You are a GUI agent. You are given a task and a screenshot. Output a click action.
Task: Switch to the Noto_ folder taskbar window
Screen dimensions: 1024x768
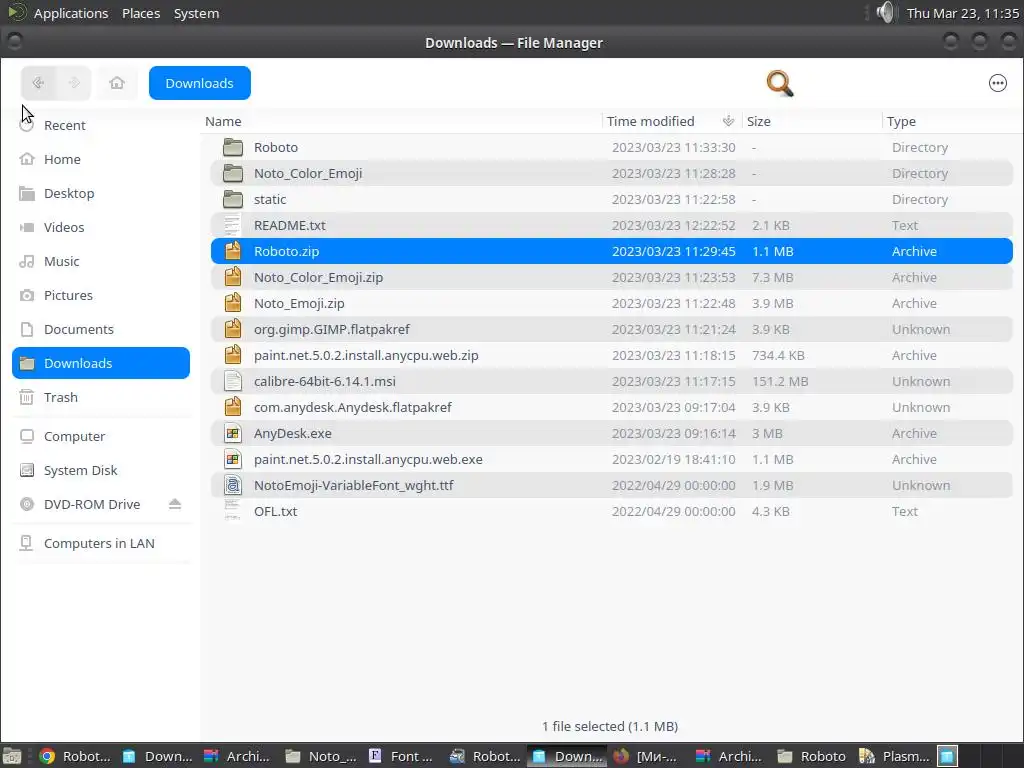pyautogui.click(x=321, y=756)
